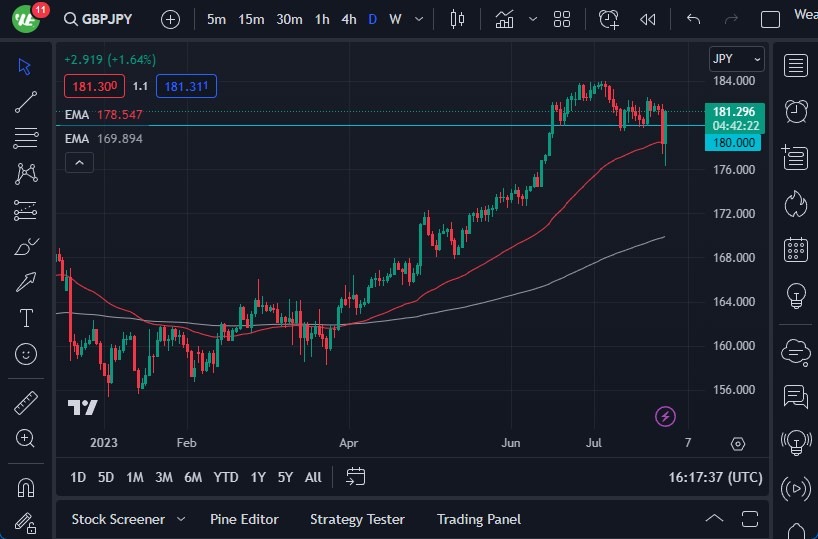Image resolution: width=818 pixels, height=539 pixels.
Task: Open the ideas lightbulb icon
Action: [796, 295]
